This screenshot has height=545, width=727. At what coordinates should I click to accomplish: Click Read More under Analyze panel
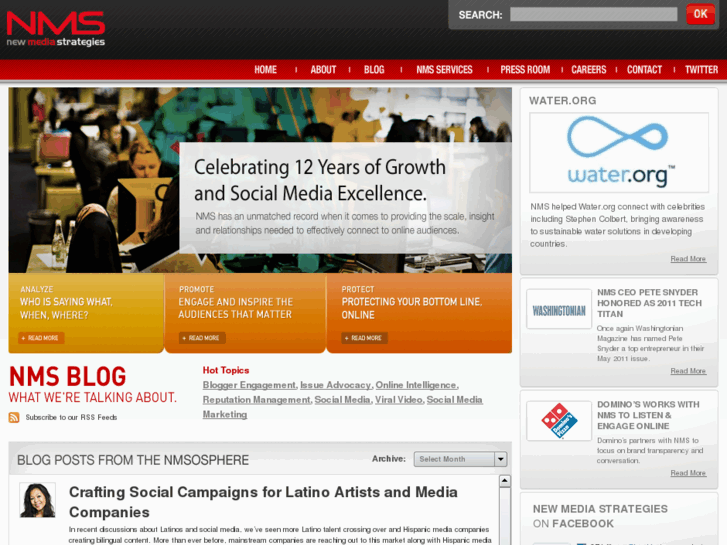pos(41,338)
